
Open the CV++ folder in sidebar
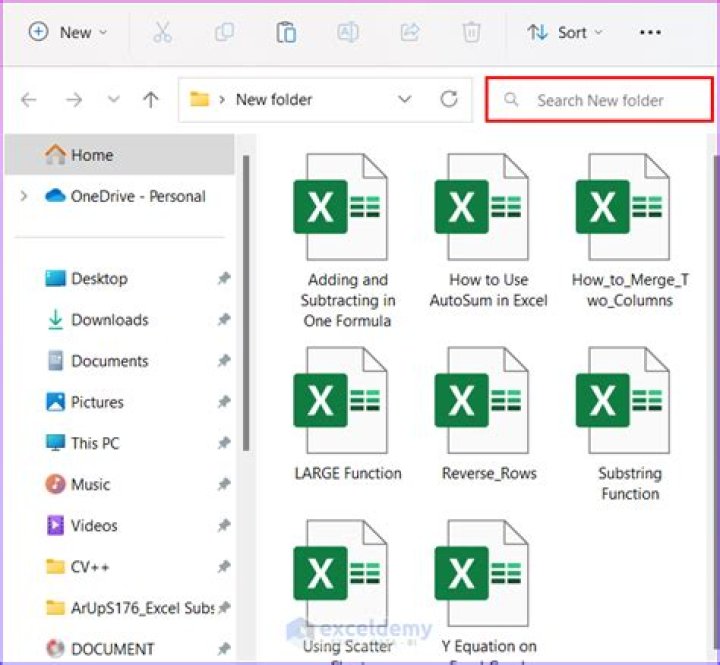tap(78, 567)
